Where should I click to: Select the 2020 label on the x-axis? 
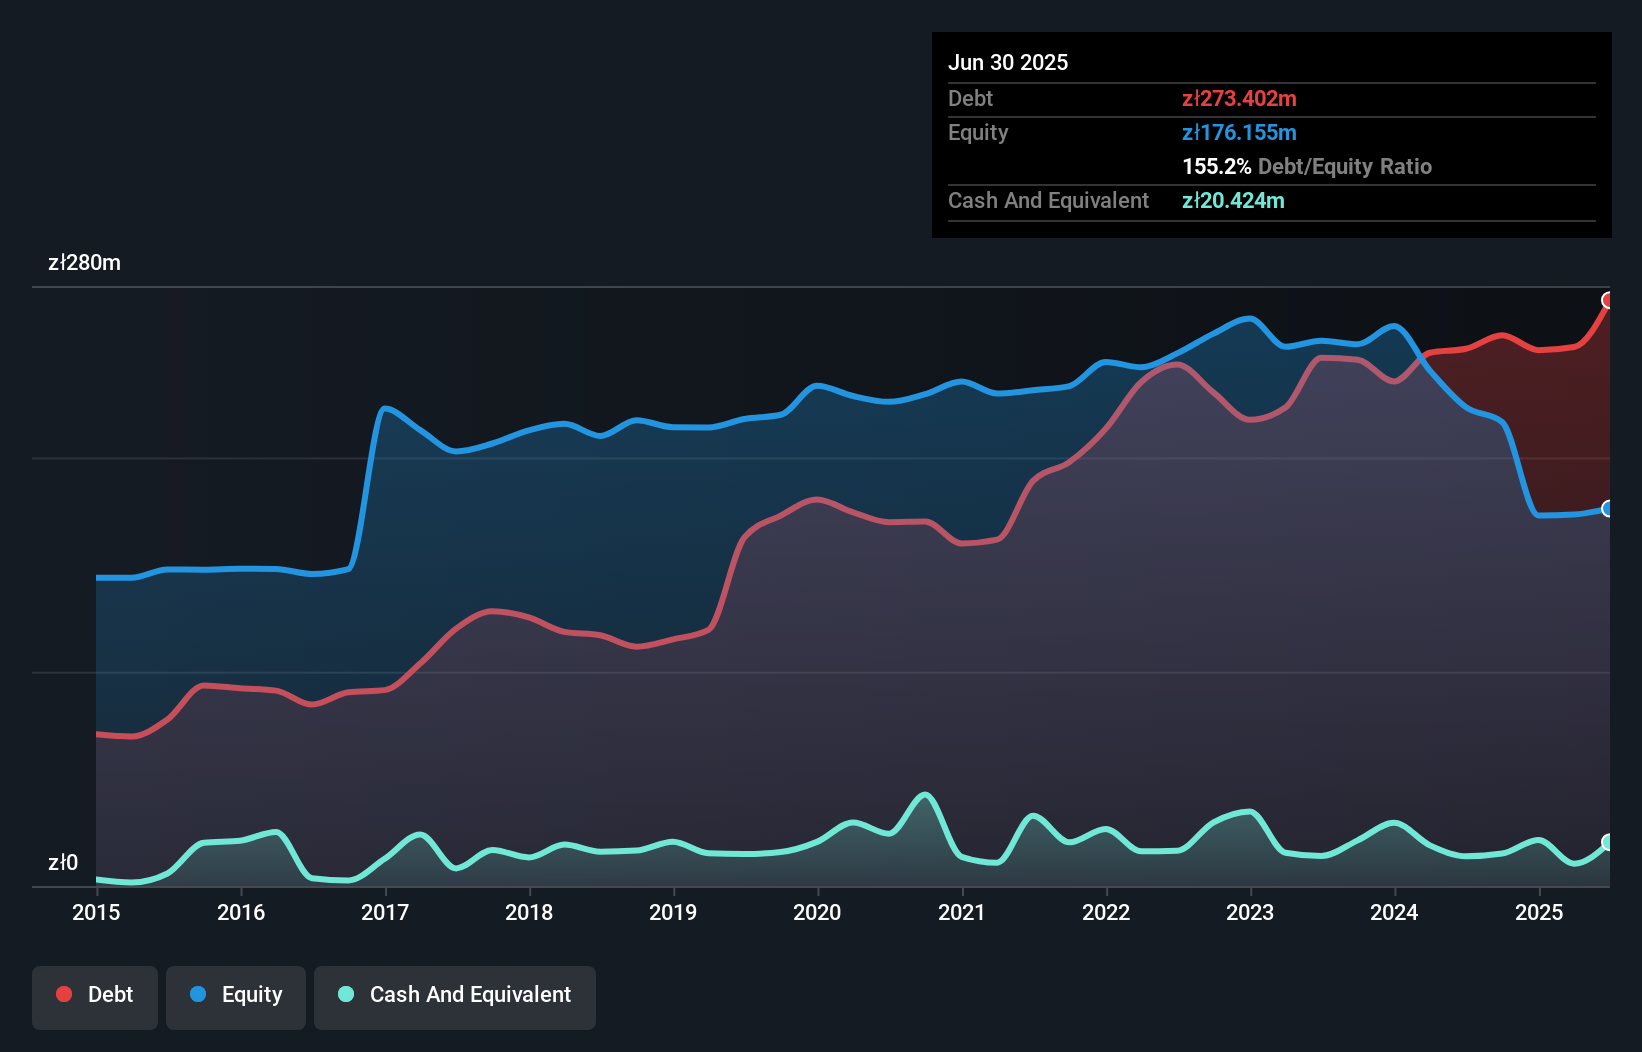pyautogui.click(x=817, y=912)
